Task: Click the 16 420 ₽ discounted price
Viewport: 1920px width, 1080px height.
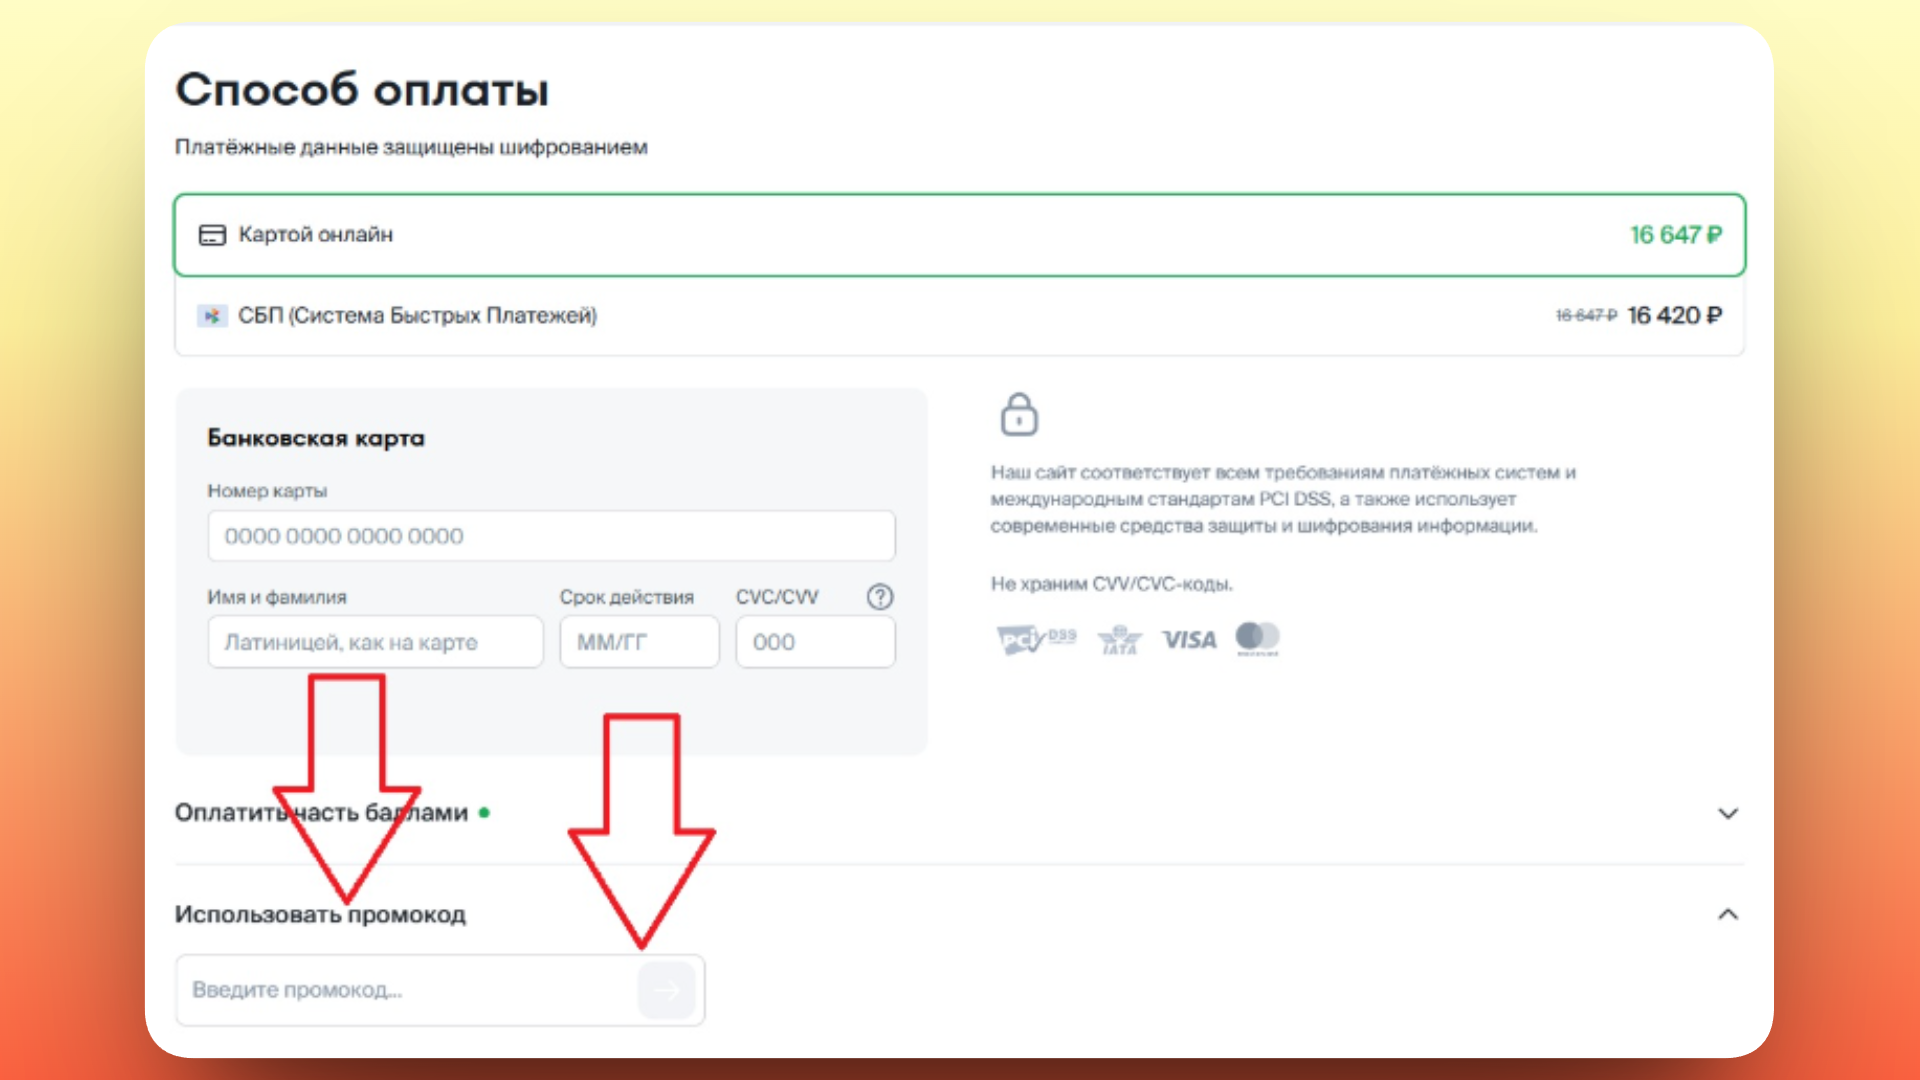Action: tap(1675, 315)
